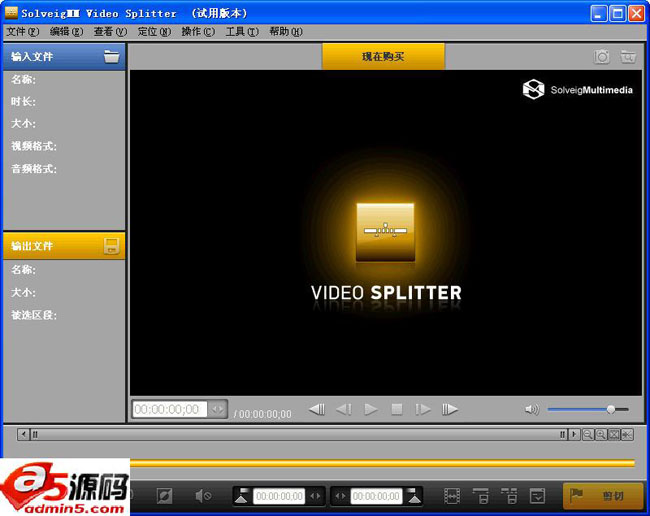This screenshot has width=650, height=516.
Task: Click the save selected fragment icon
Action: [481, 496]
